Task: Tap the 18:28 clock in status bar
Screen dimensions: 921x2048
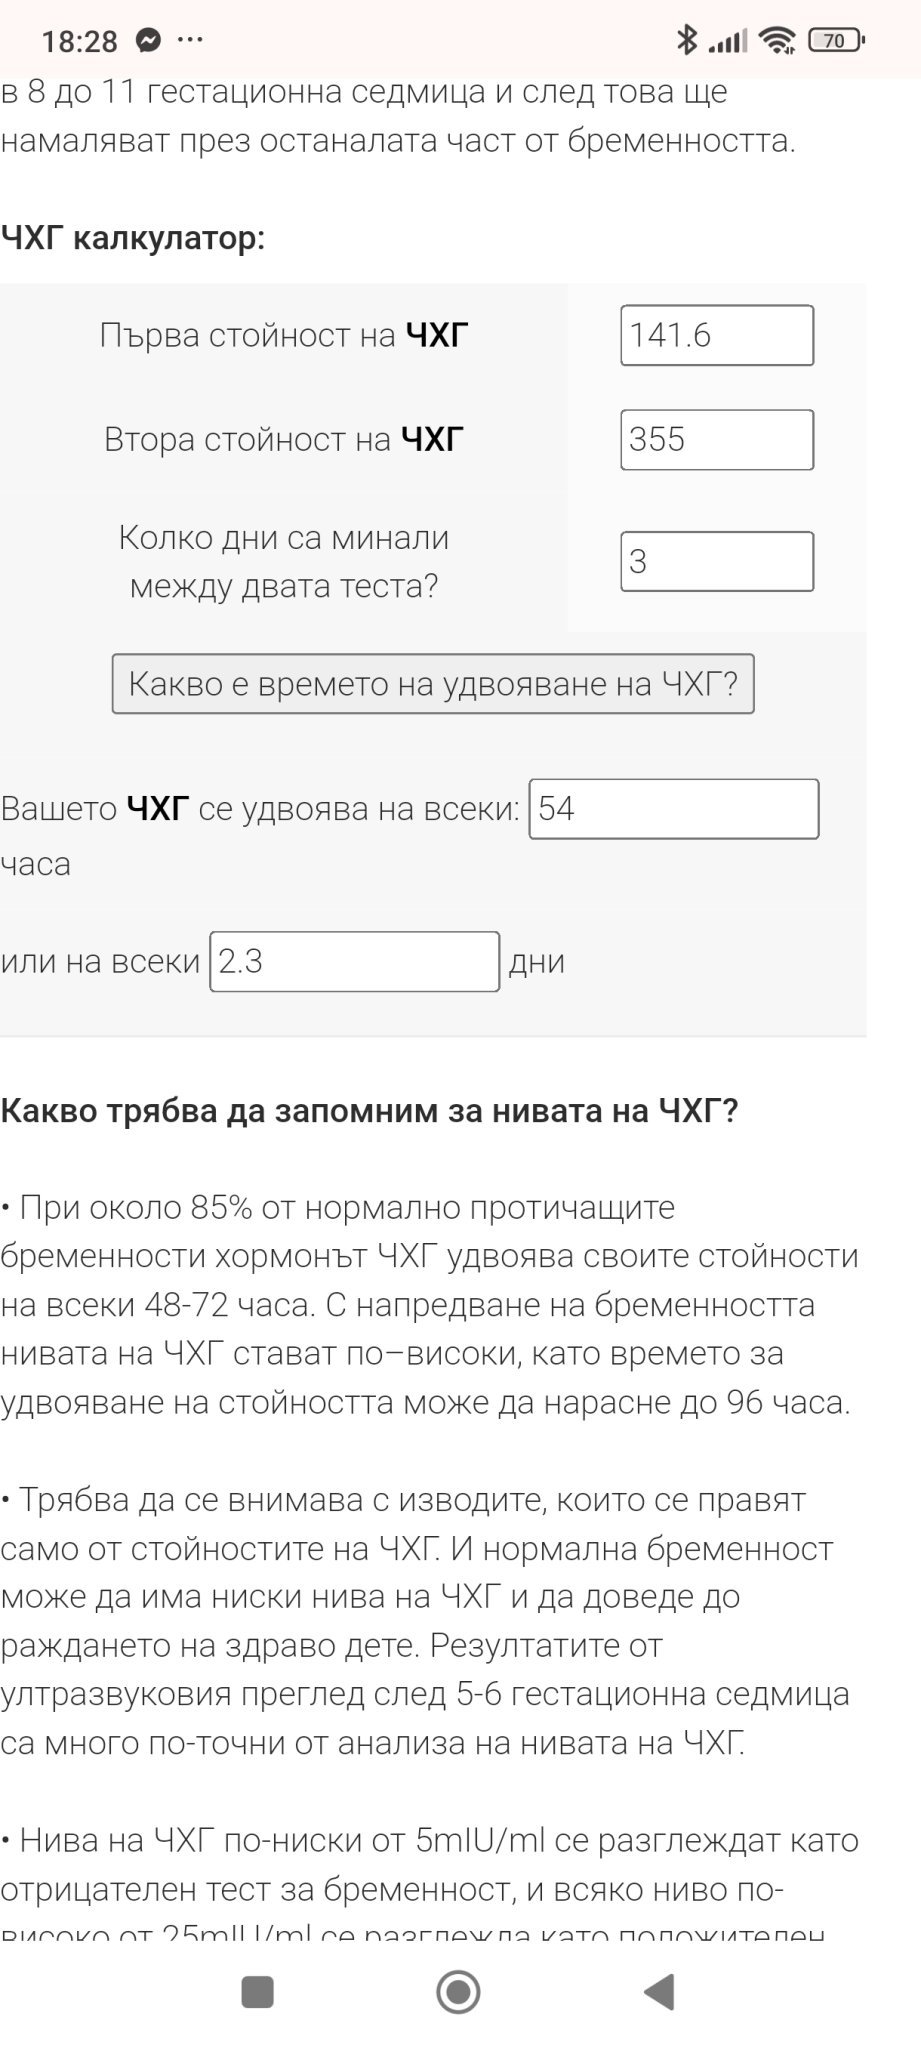Action: pyautogui.click(x=79, y=41)
